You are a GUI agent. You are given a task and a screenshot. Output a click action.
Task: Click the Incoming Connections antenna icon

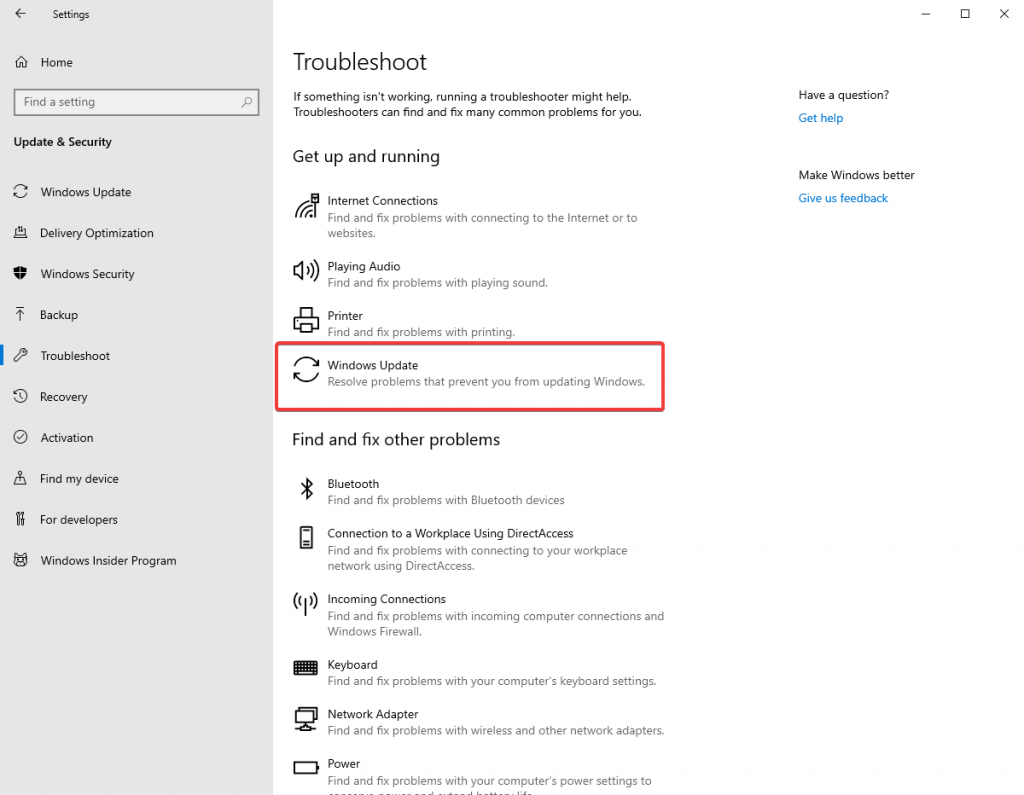pyautogui.click(x=306, y=604)
